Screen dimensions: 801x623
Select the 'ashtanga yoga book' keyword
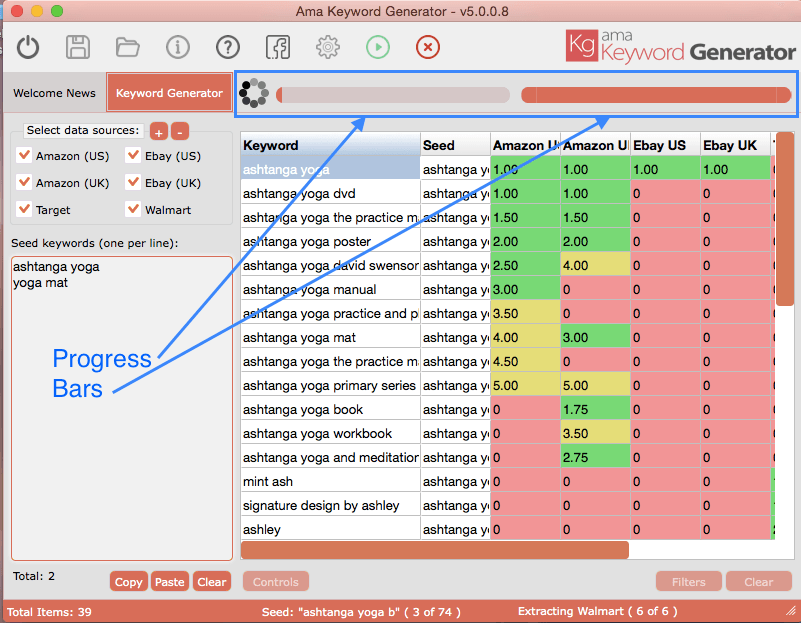331,410
